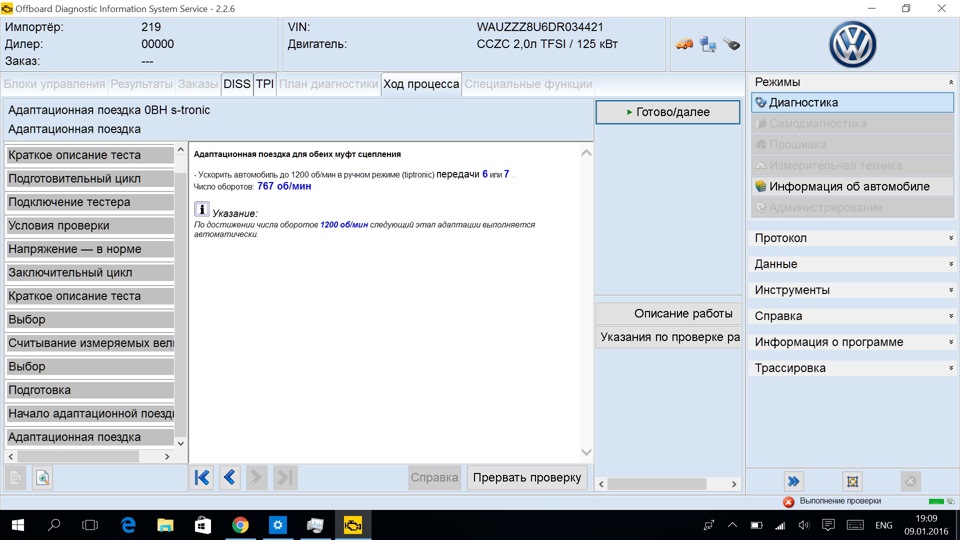
Task: Expand the Протокол section
Action: pos(951,238)
